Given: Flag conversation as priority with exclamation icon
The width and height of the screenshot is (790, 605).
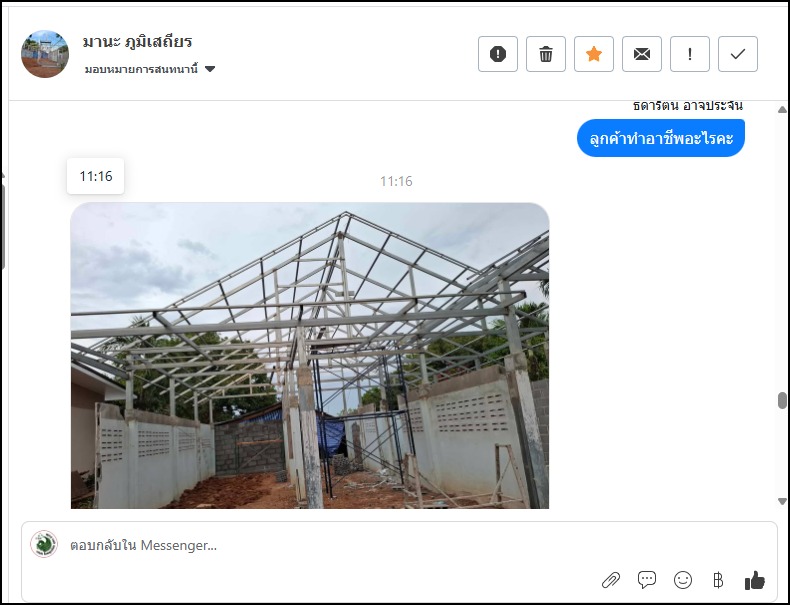Looking at the screenshot, I should point(690,54).
